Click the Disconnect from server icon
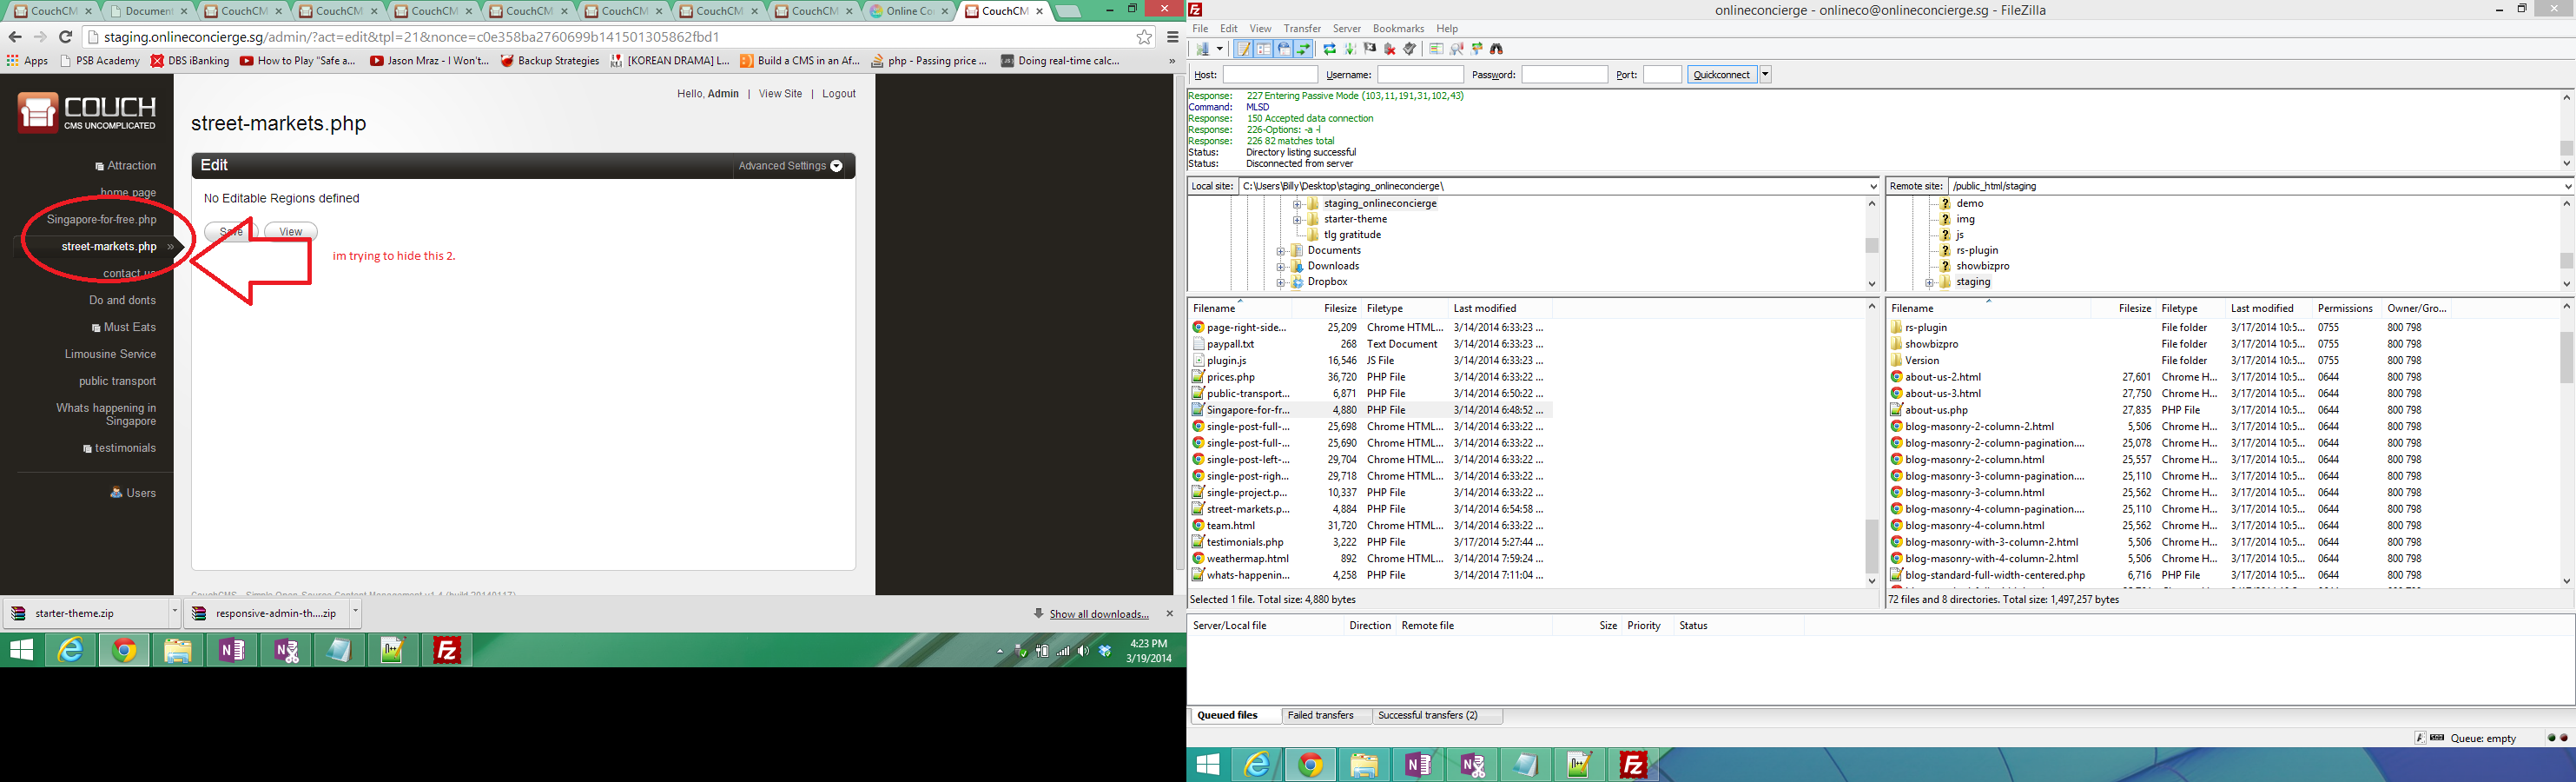 point(1390,49)
